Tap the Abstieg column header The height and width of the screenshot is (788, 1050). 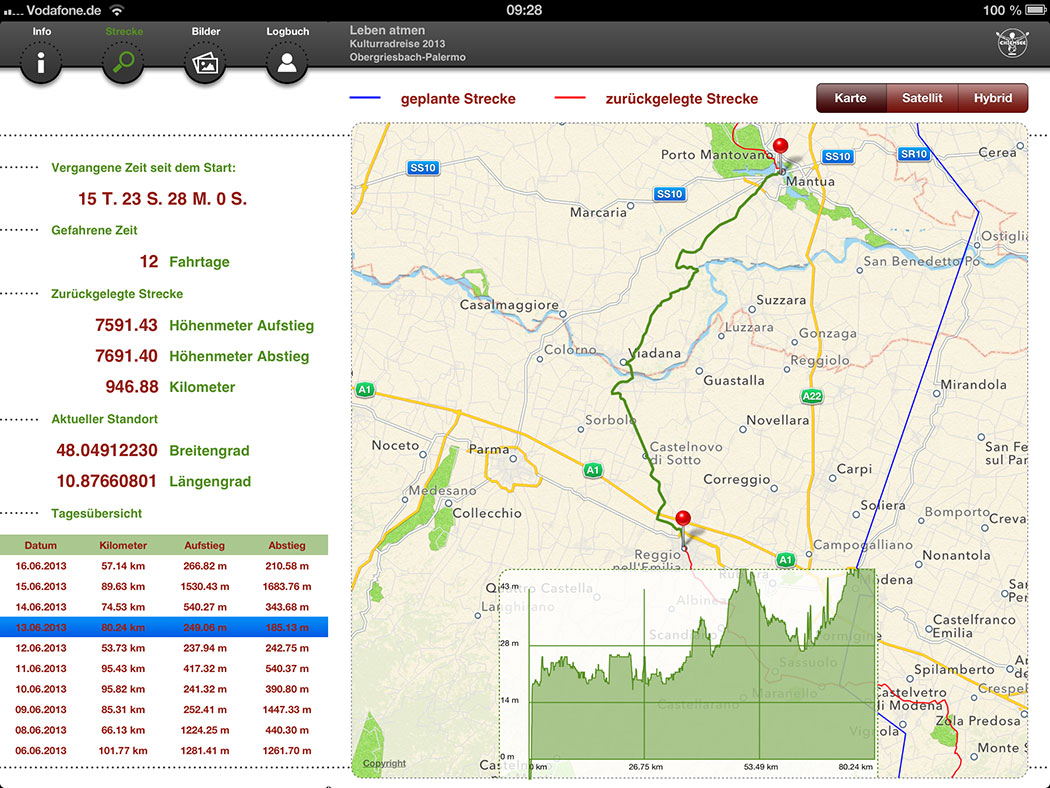[x=287, y=545]
